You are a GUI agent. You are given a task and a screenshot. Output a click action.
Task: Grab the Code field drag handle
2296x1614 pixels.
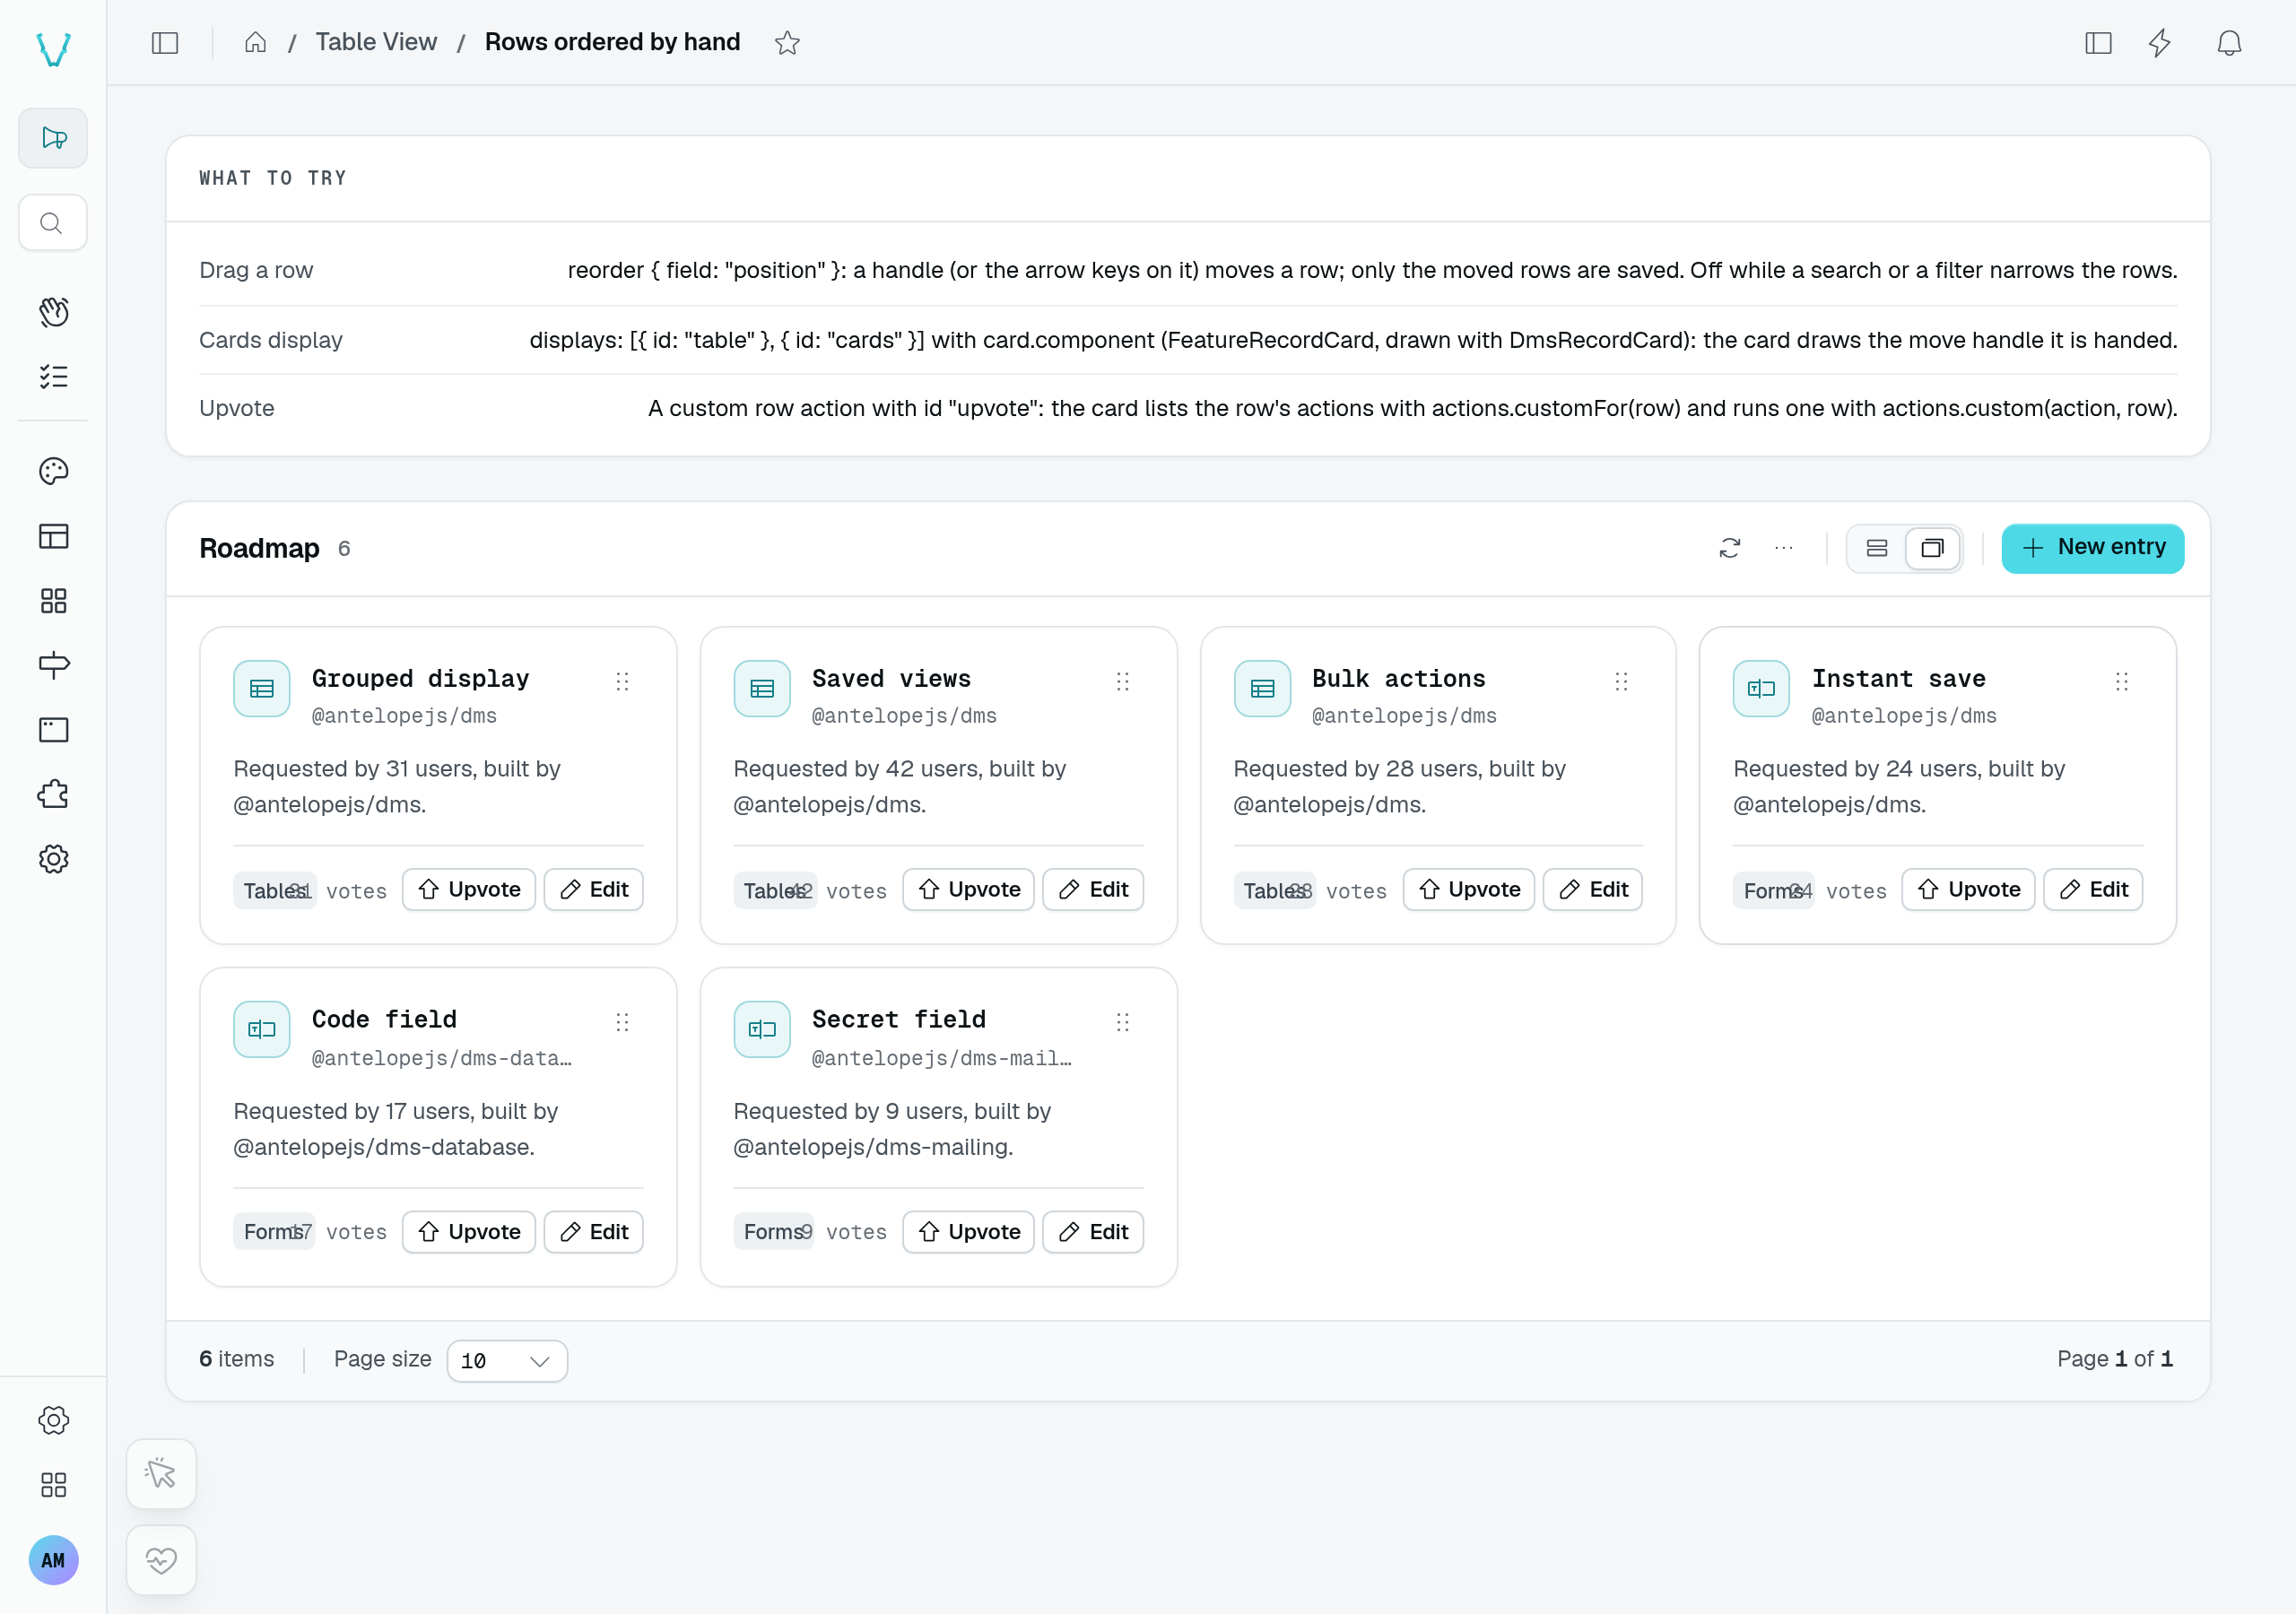[x=622, y=1022]
